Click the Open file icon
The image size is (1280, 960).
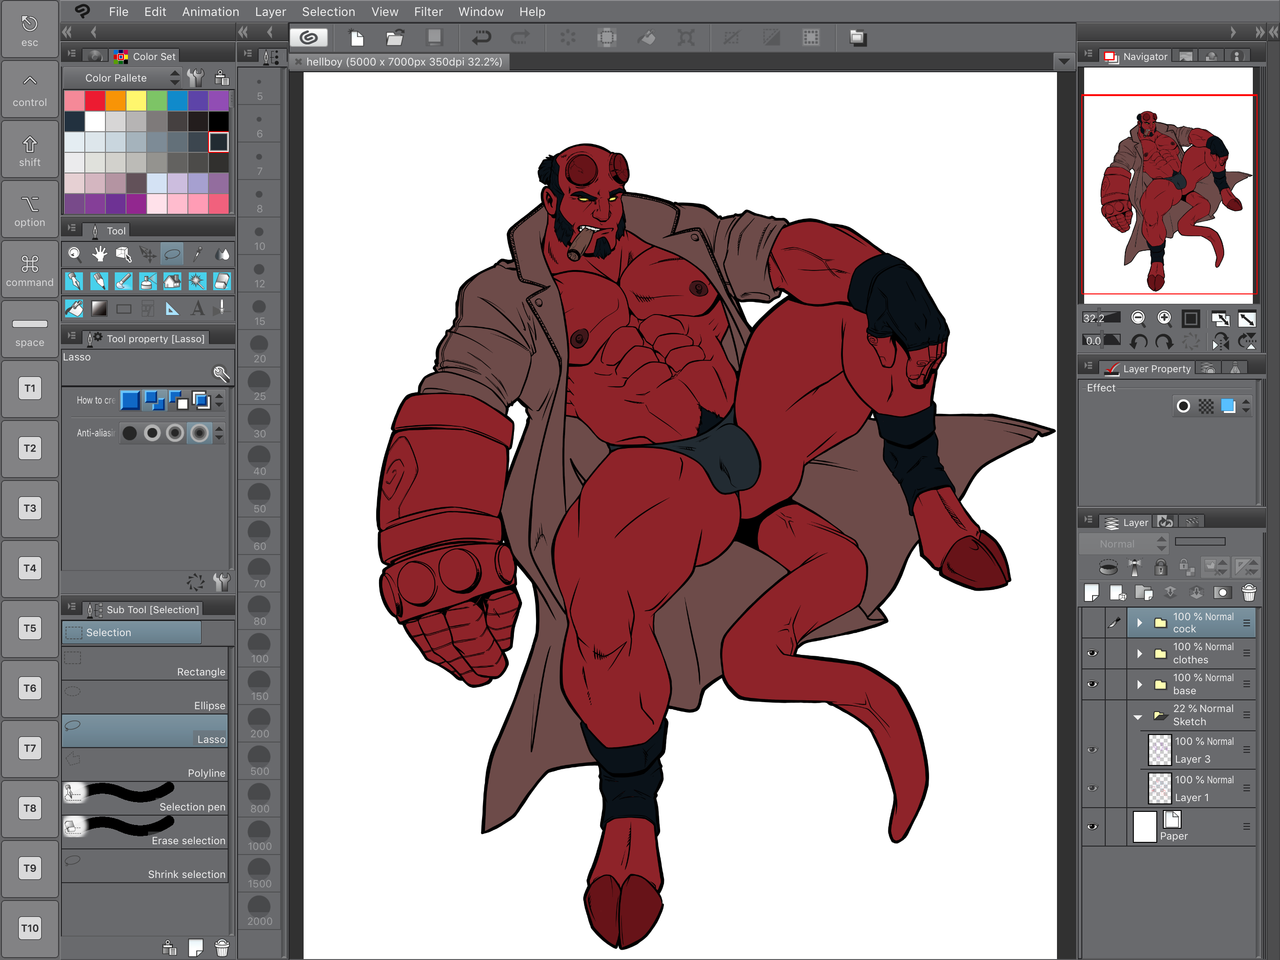click(x=395, y=38)
